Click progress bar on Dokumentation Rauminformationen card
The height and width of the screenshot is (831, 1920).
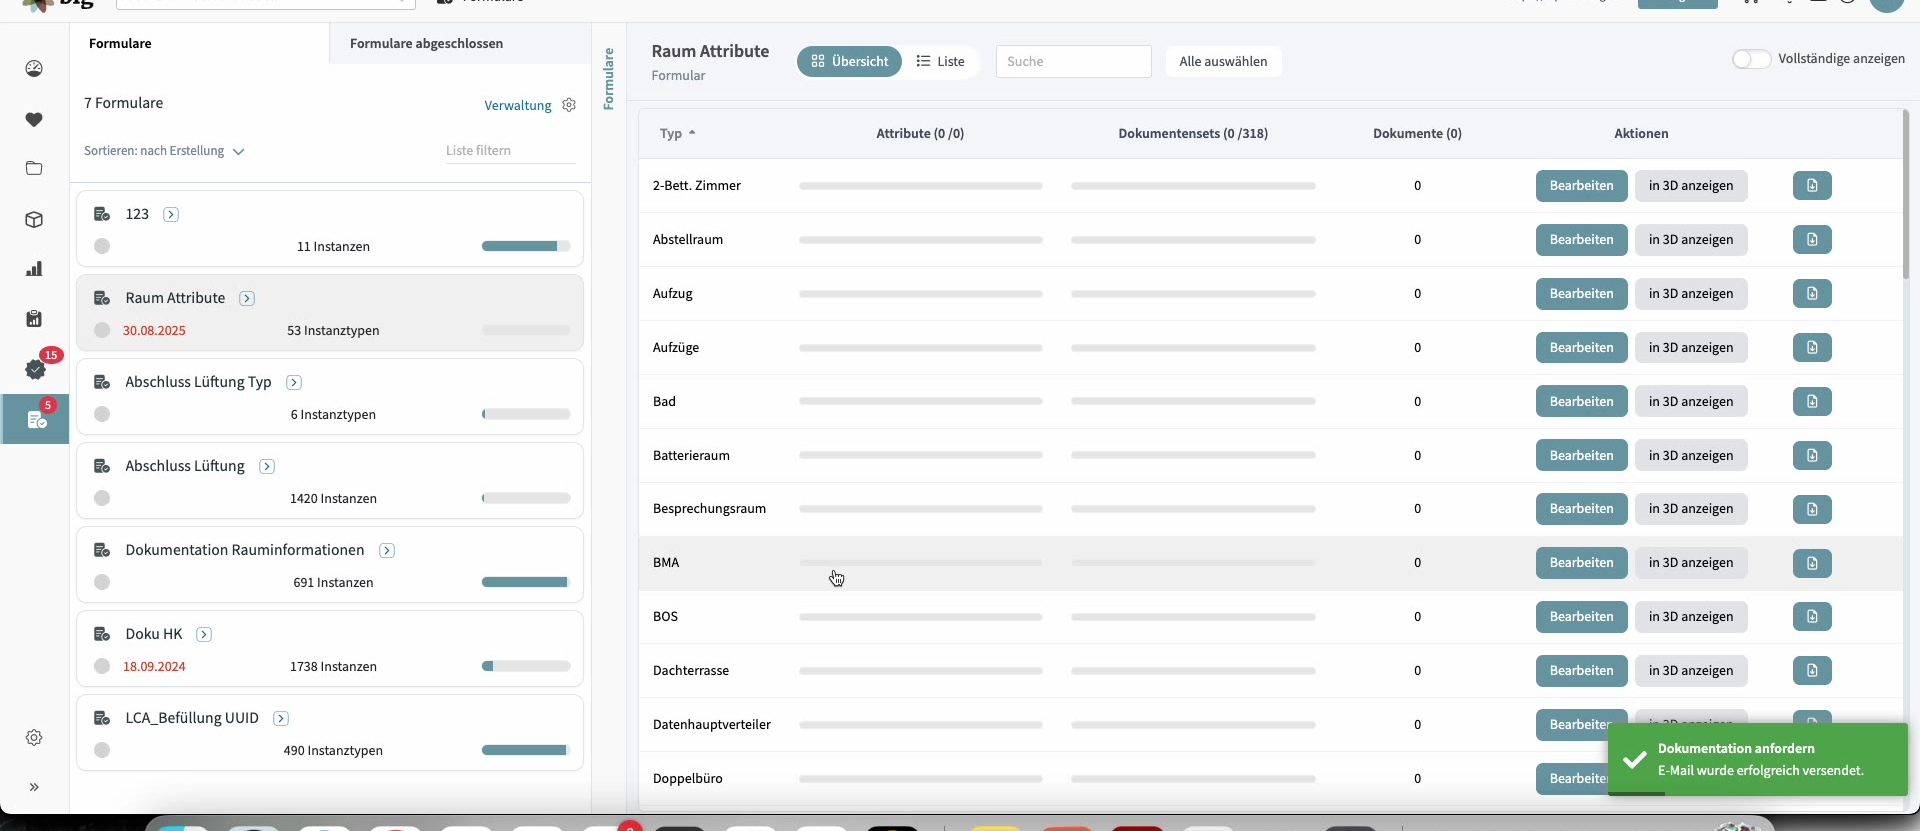click(x=526, y=582)
